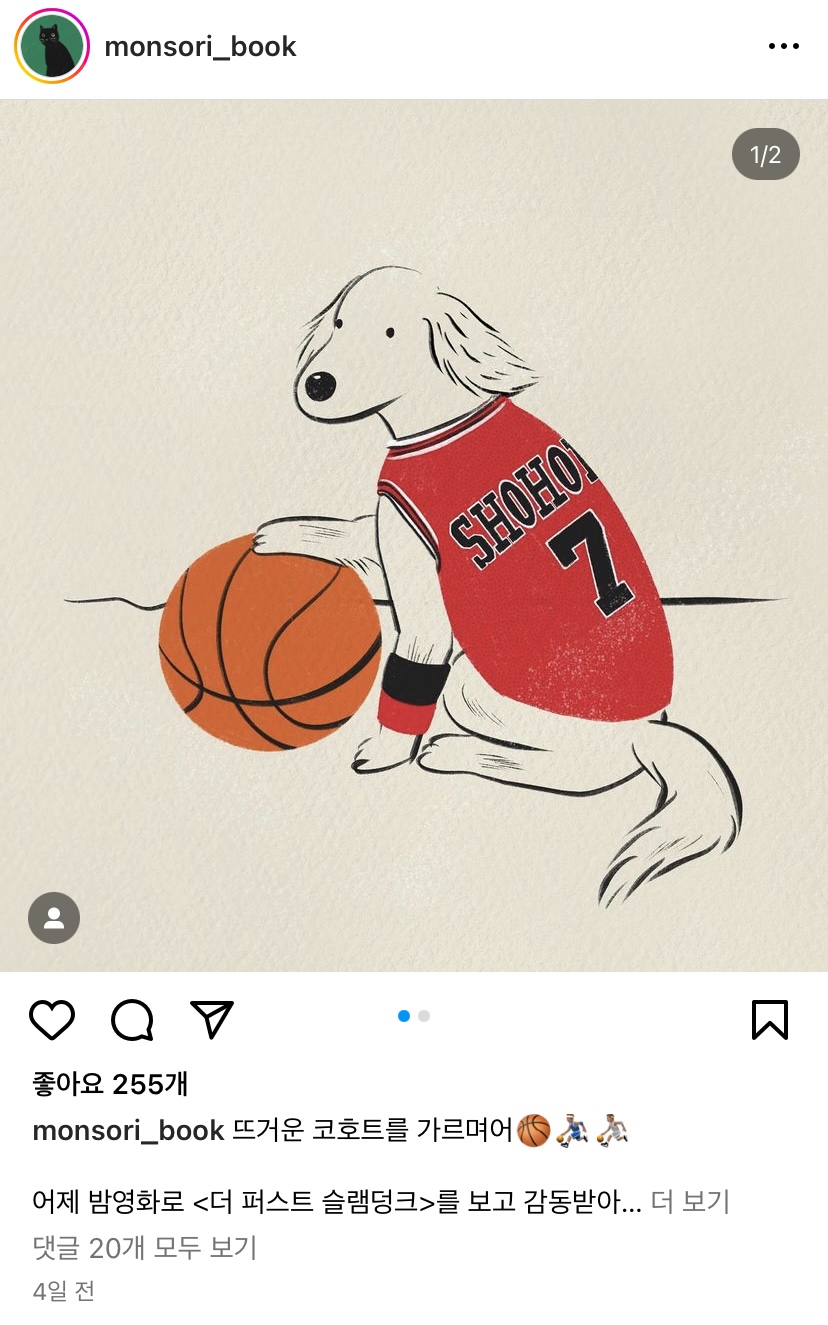The height and width of the screenshot is (1325, 828).
Task: Tap the 1/2 image counter badge
Action: click(765, 154)
